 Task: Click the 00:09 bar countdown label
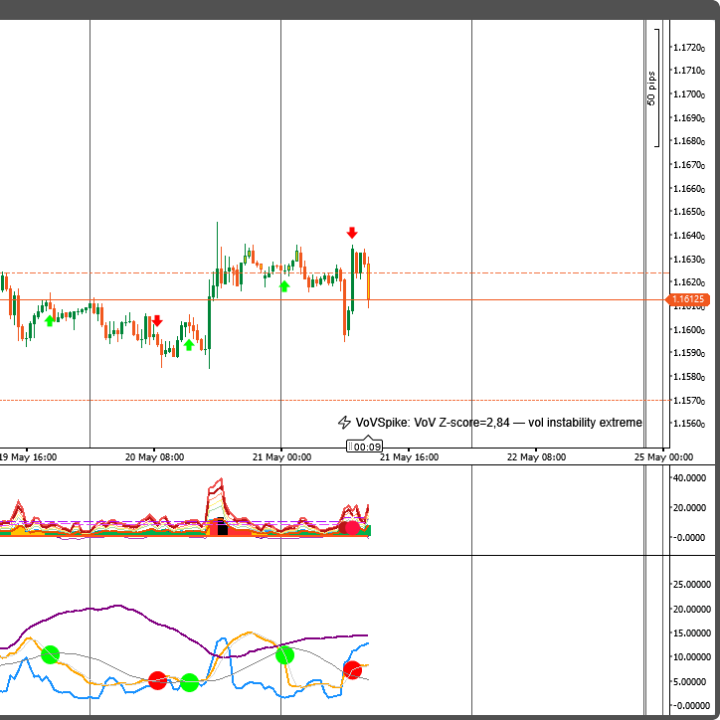pyautogui.click(x=365, y=446)
